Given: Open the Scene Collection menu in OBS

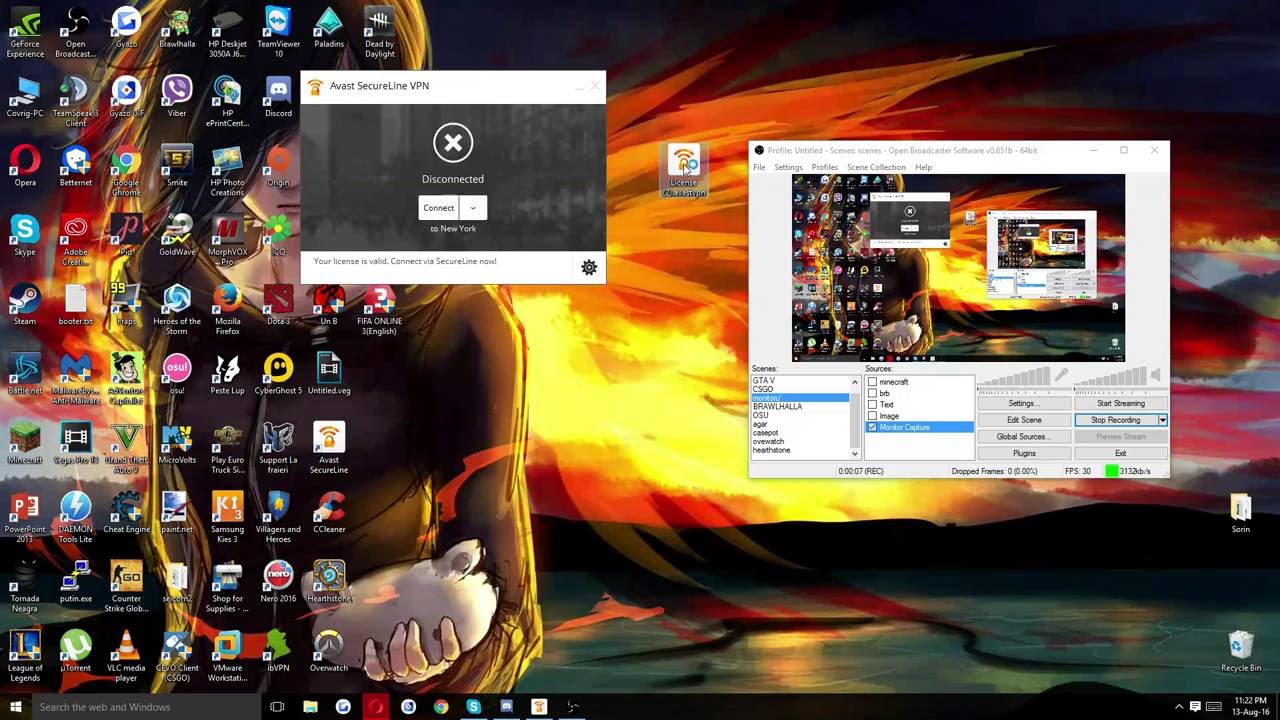Looking at the screenshot, I should coord(876,167).
